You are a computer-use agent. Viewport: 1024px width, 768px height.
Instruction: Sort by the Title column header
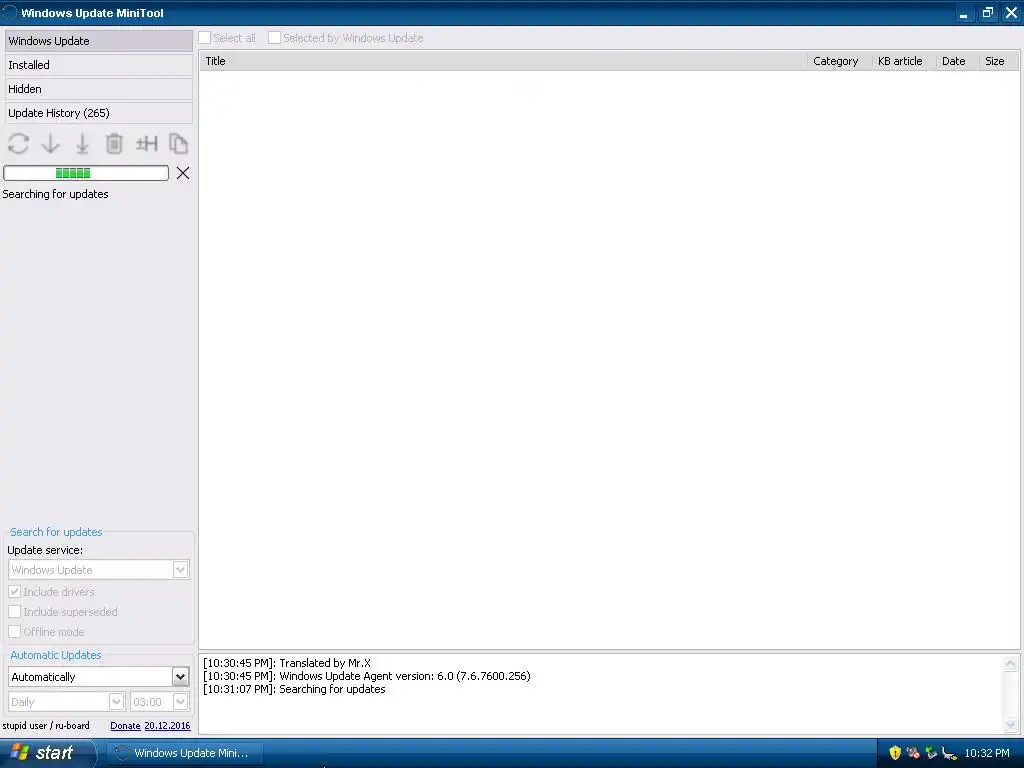point(503,61)
